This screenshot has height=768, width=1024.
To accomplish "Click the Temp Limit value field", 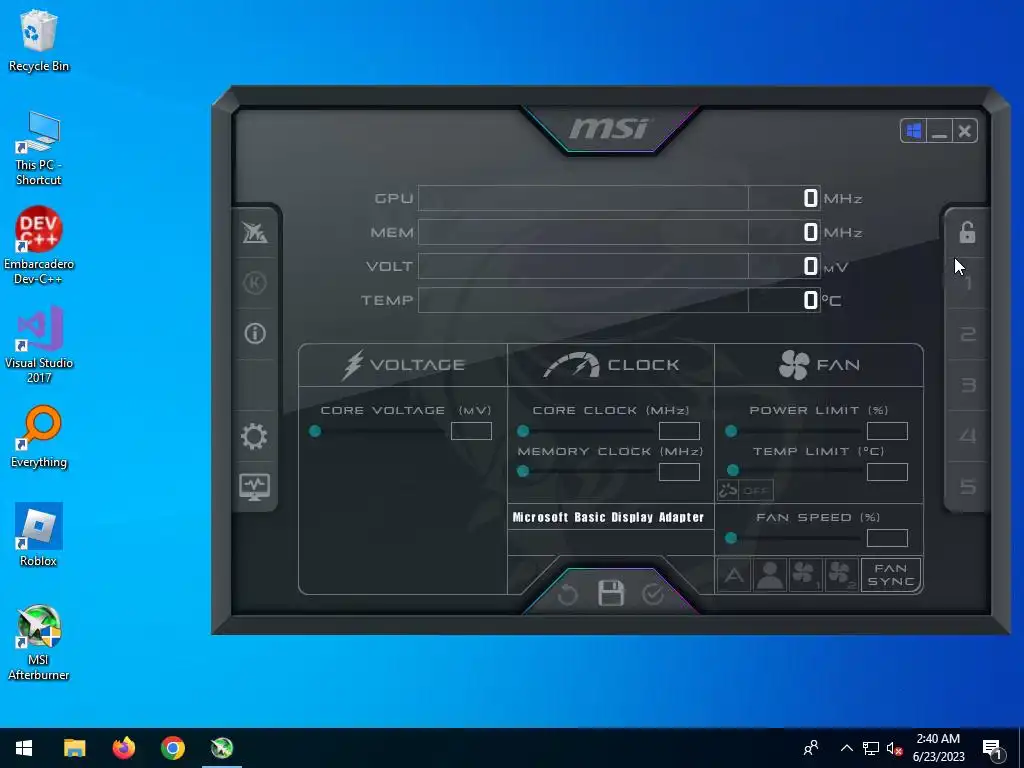I will click(887, 472).
